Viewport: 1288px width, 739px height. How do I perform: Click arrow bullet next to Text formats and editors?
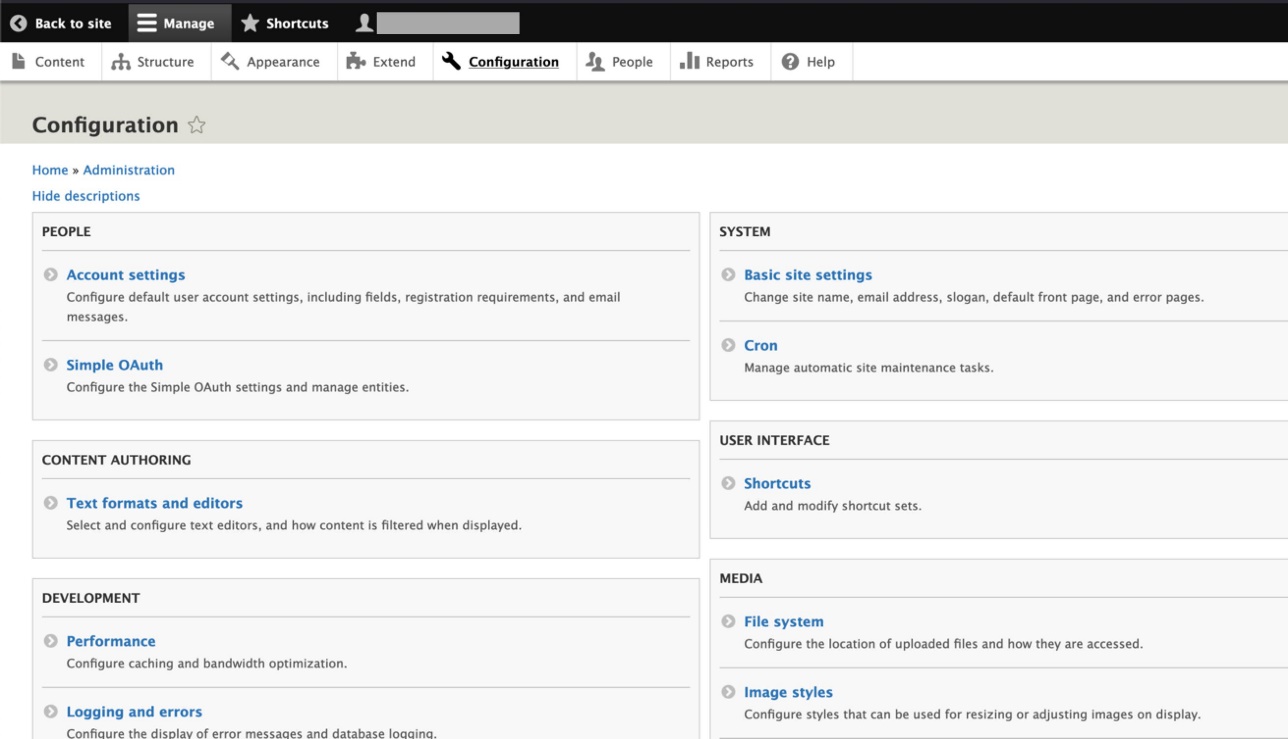51,503
